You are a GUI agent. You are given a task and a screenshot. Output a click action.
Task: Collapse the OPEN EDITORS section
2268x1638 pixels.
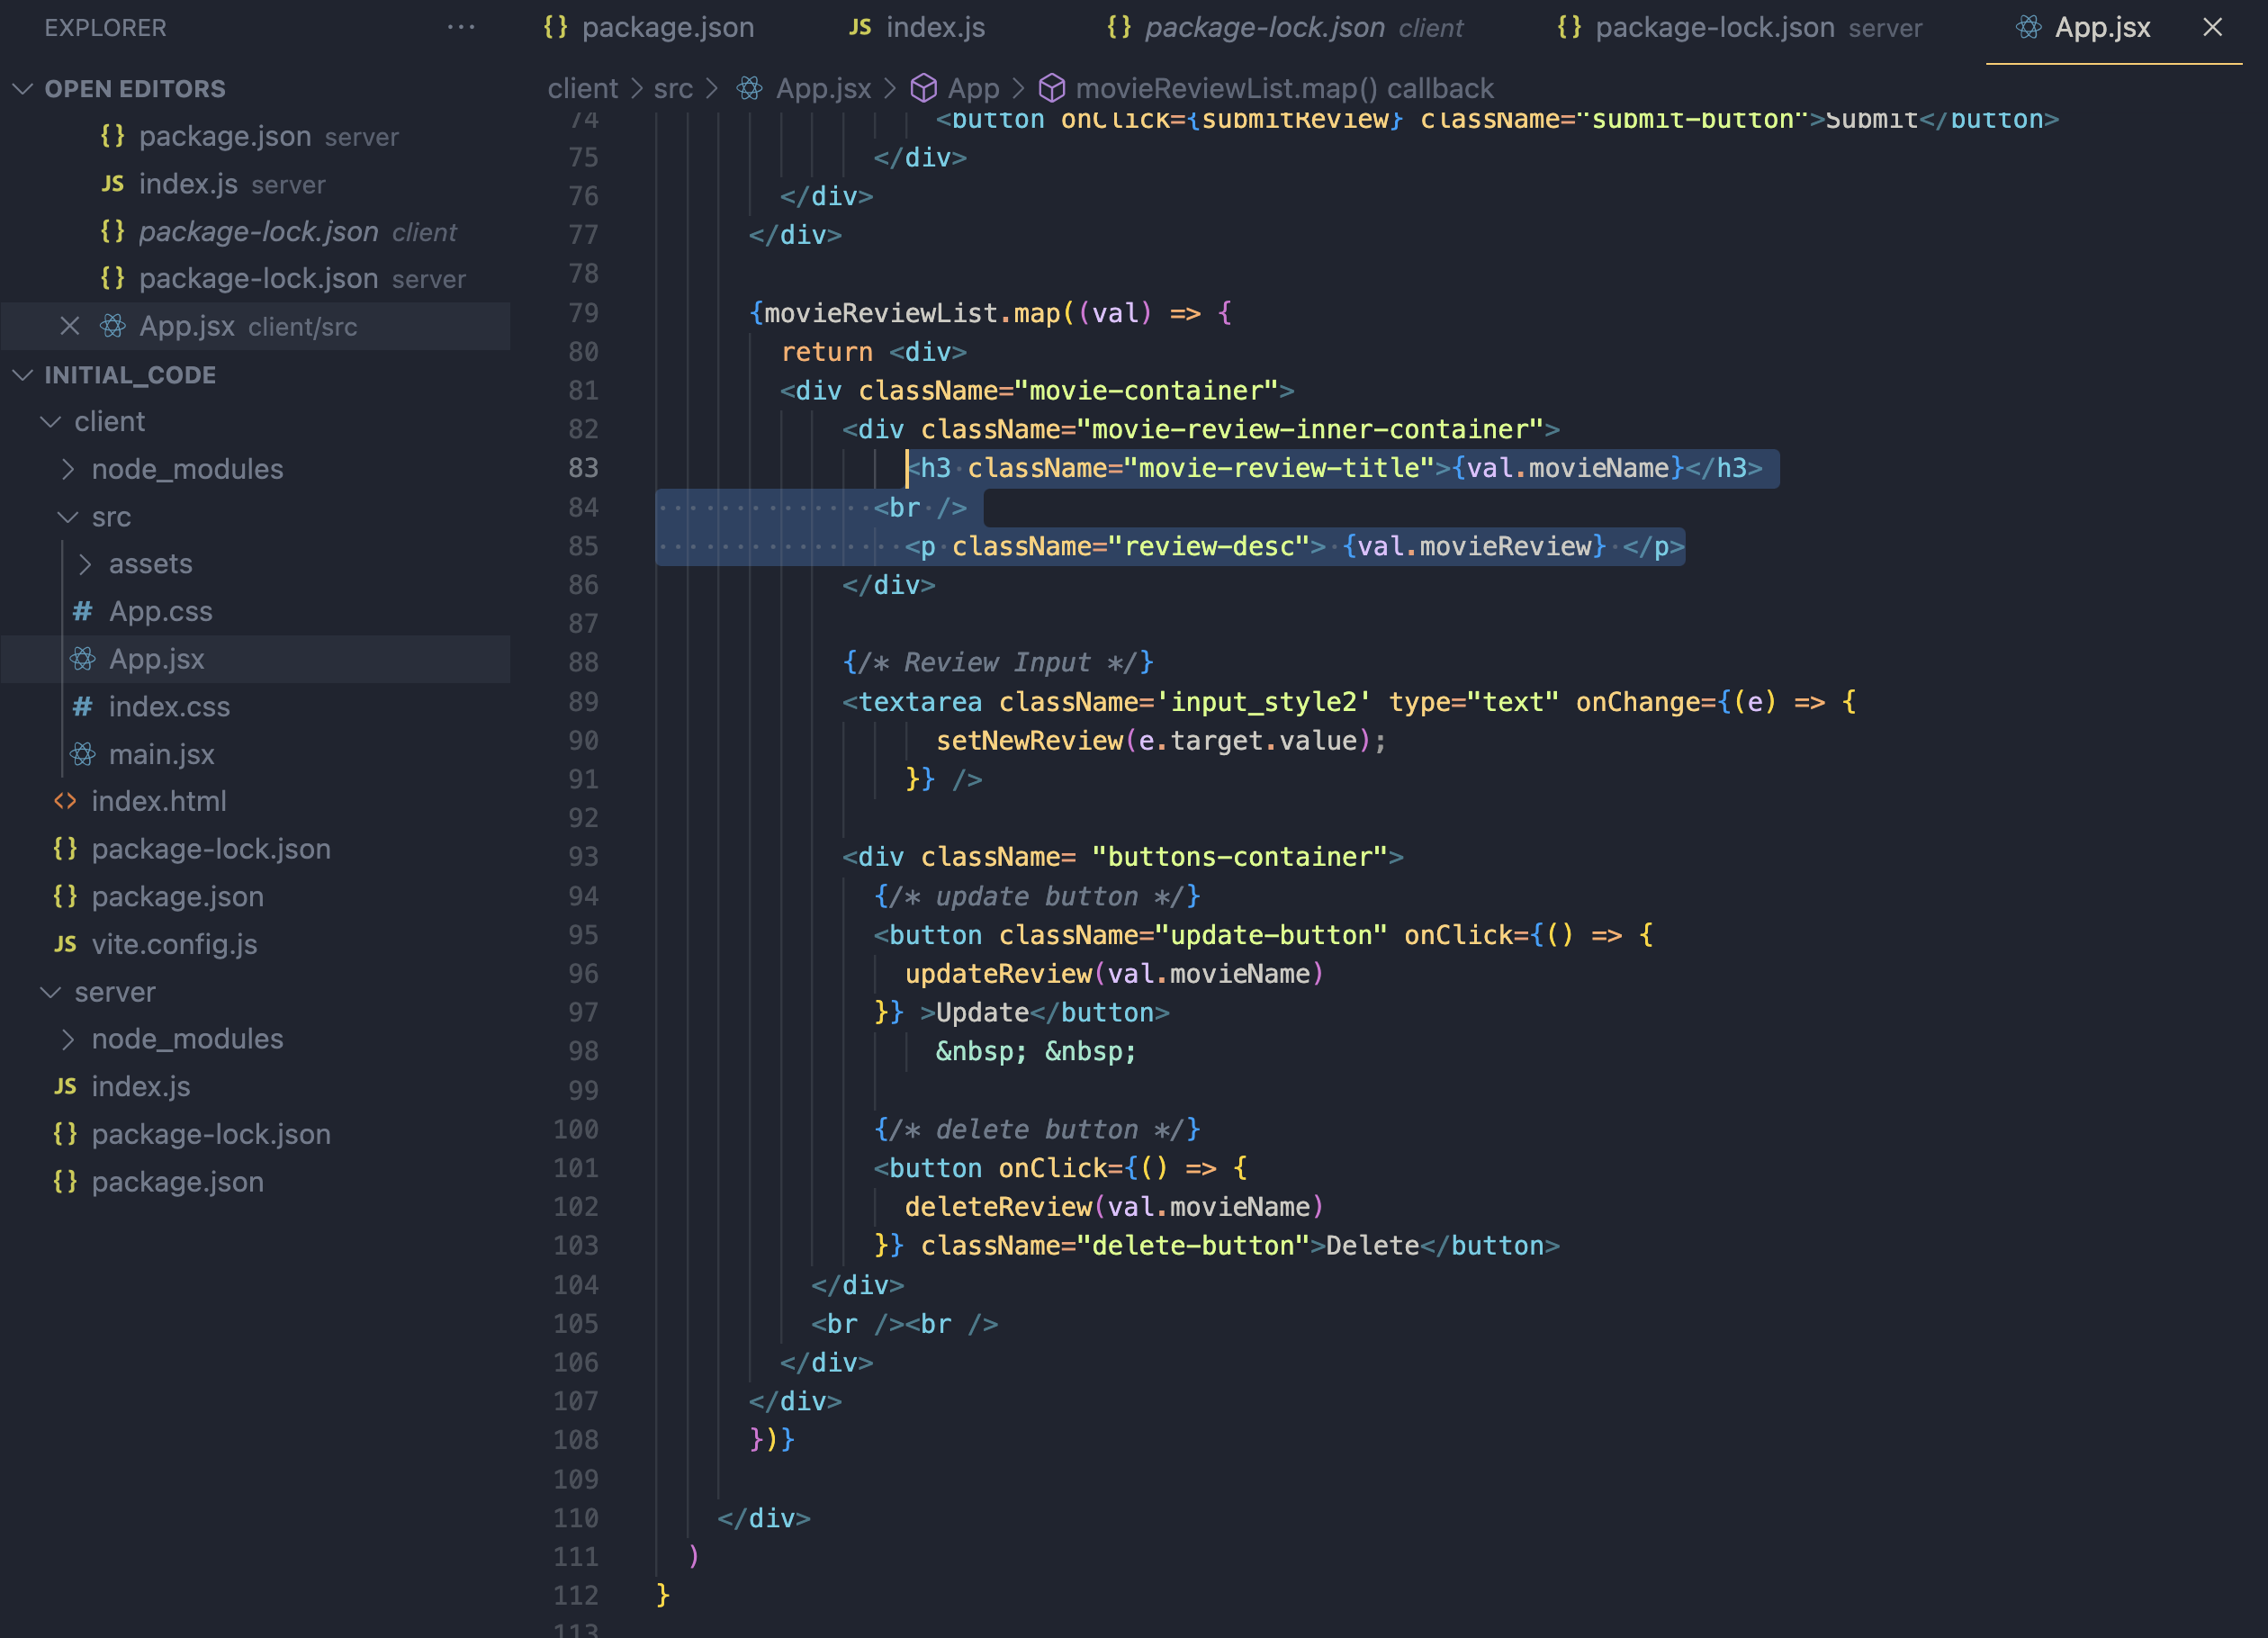tap(23, 89)
